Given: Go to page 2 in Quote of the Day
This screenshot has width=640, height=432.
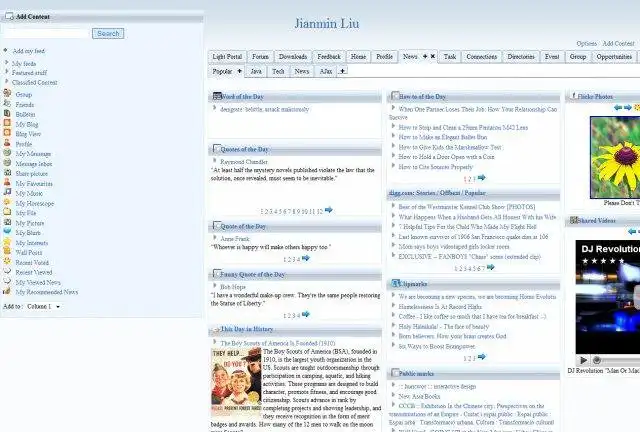Looking at the screenshot, I should click(x=289, y=259).
